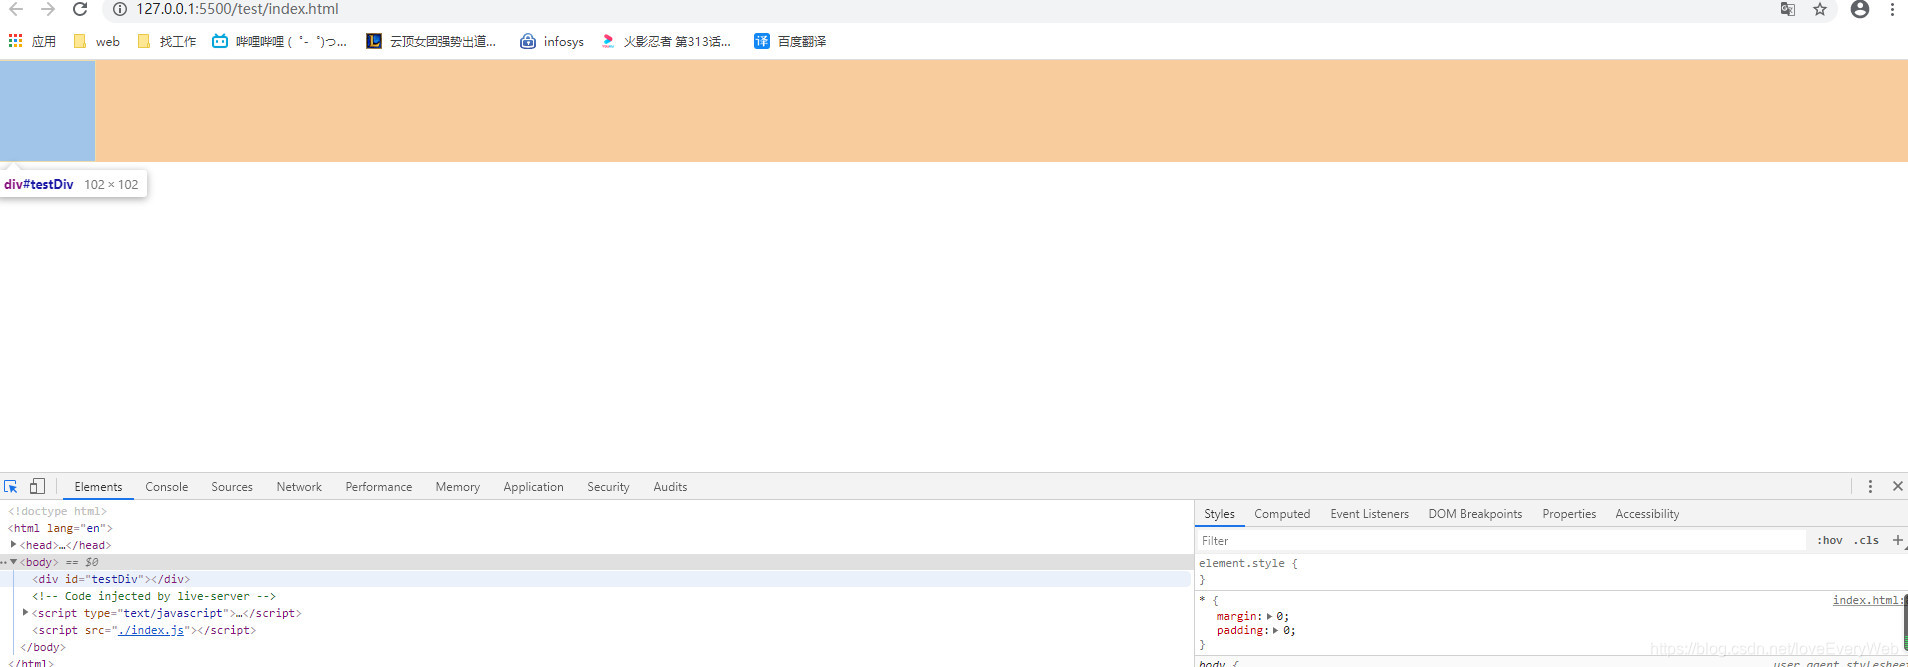Open the 火影忍者 第313话 bookmark

click(x=666, y=41)
